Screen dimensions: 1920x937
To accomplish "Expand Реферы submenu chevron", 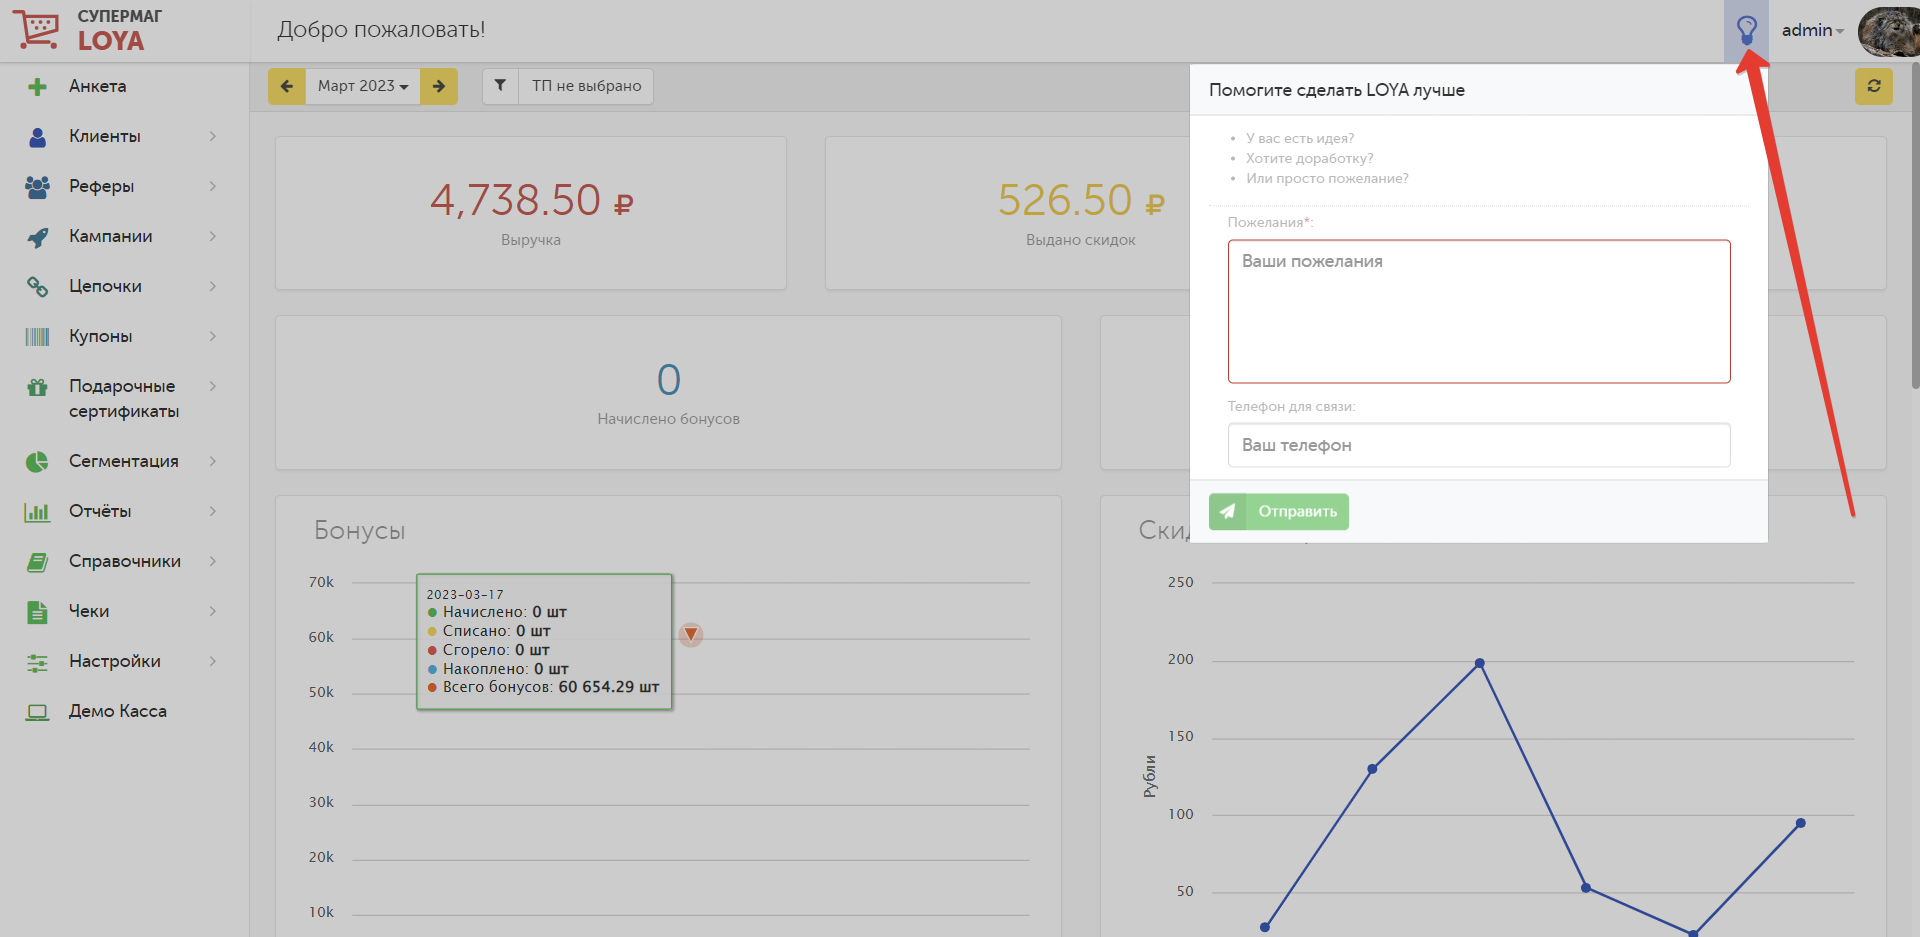I will tap(213, 186).
